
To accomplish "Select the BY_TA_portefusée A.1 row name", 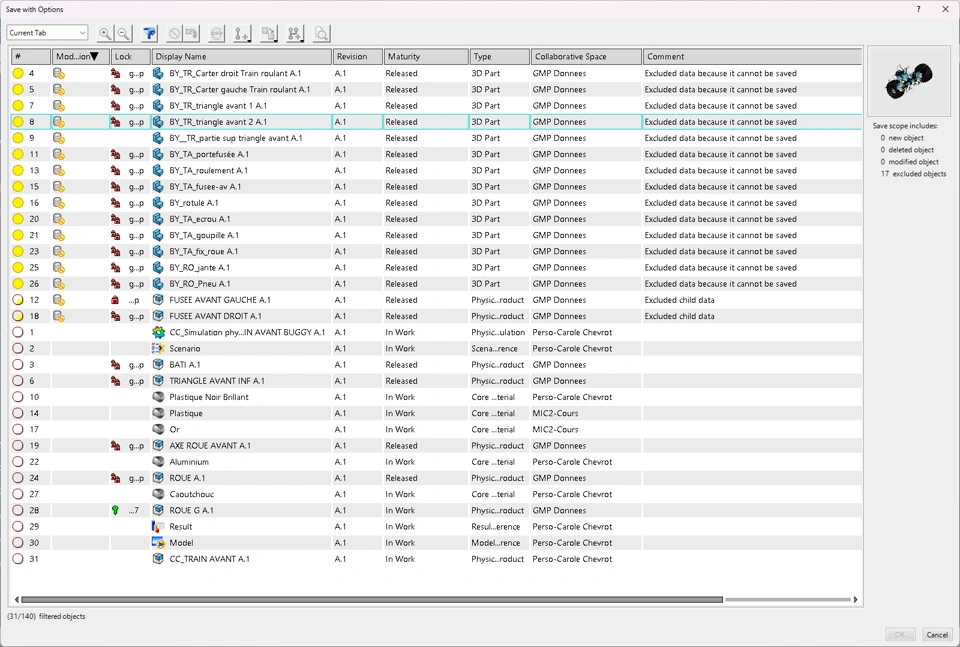I will click(209, 154).
